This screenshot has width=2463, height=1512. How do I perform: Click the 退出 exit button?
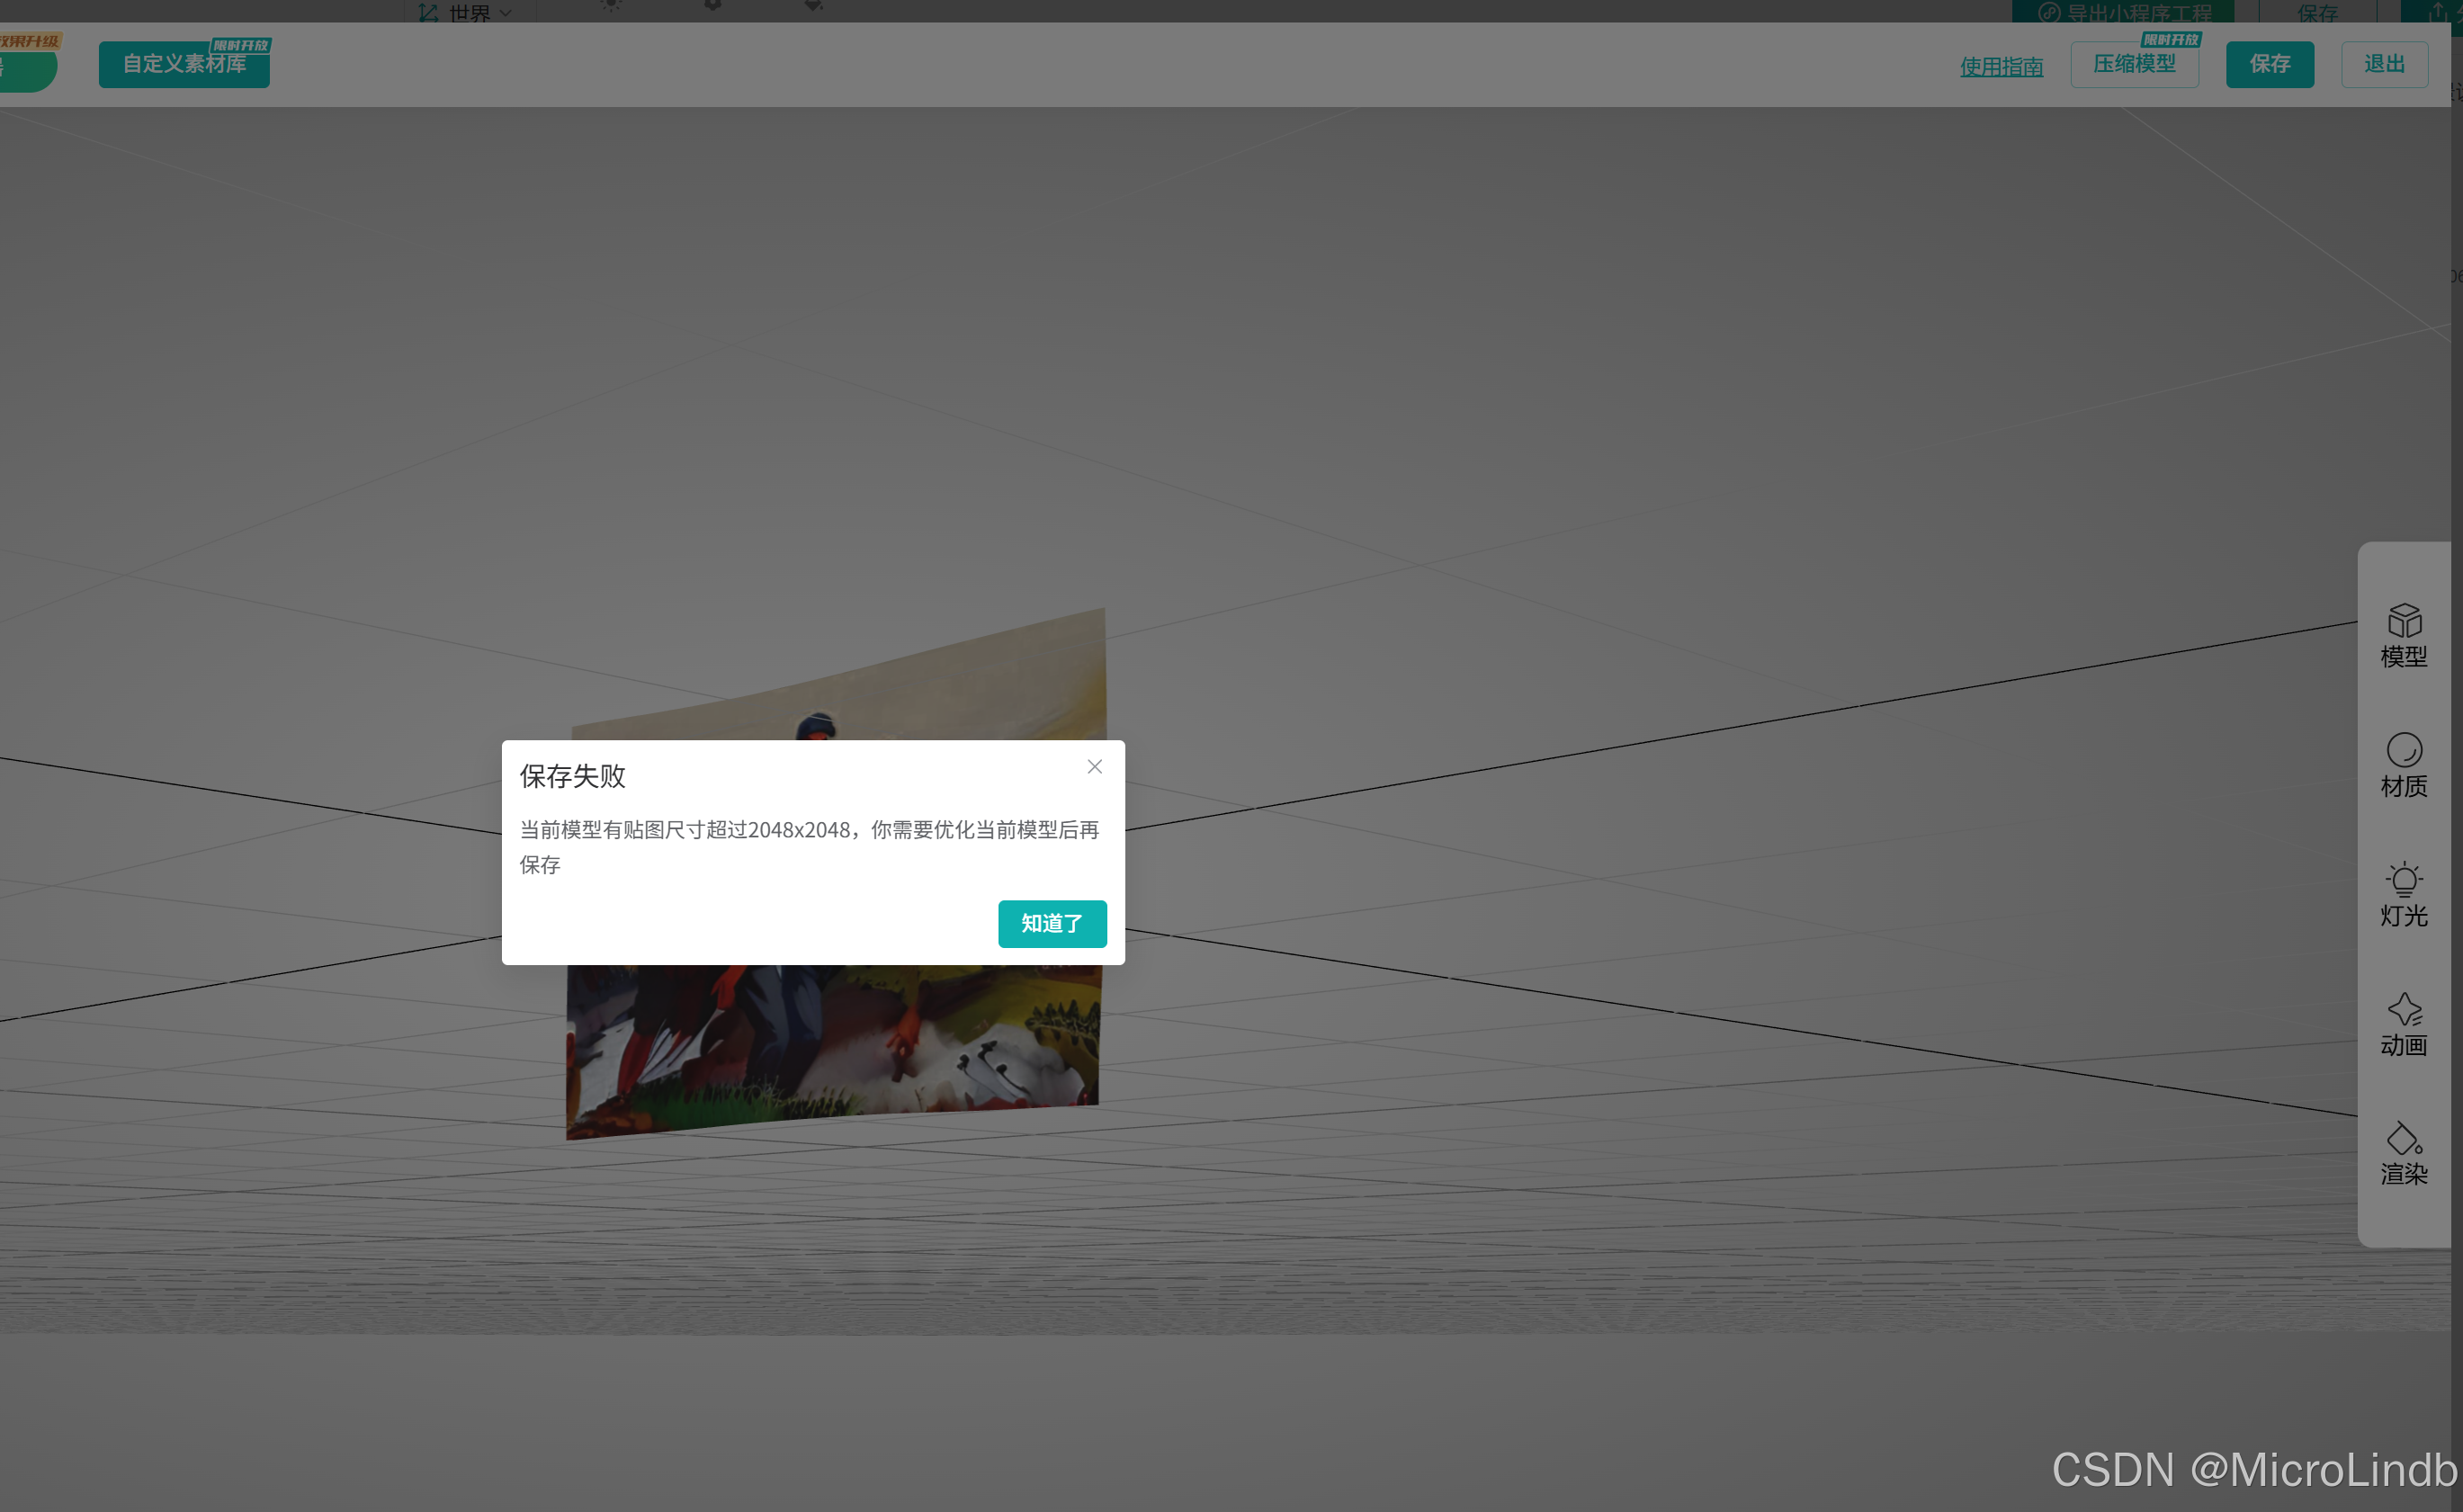pyautogui.click(x=2383, y=64)
